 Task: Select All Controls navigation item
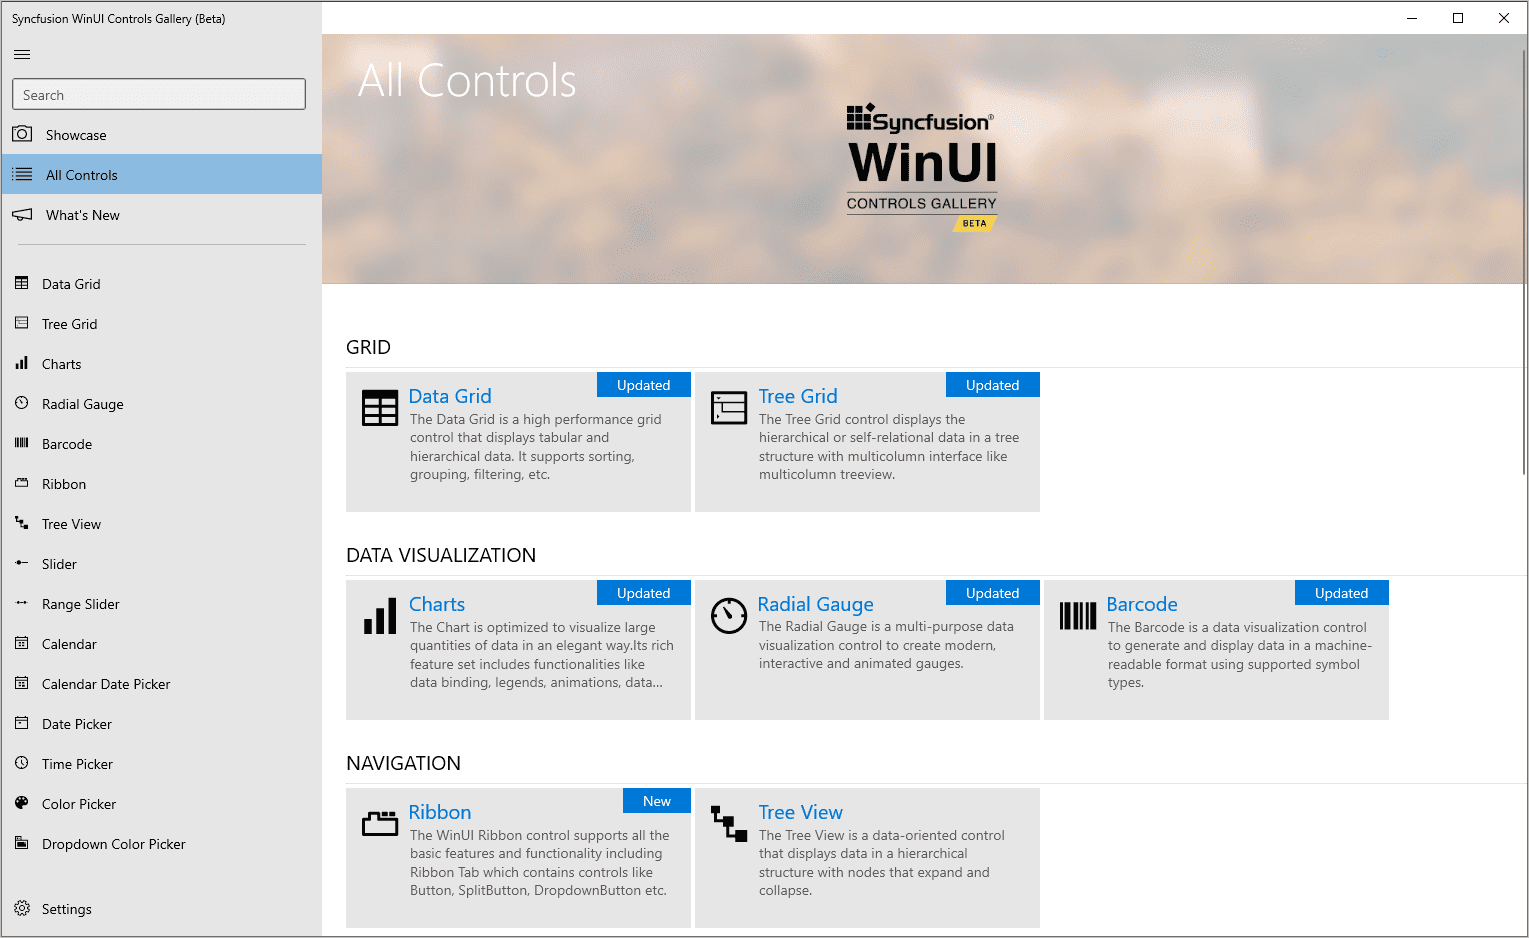click(82, 175)
